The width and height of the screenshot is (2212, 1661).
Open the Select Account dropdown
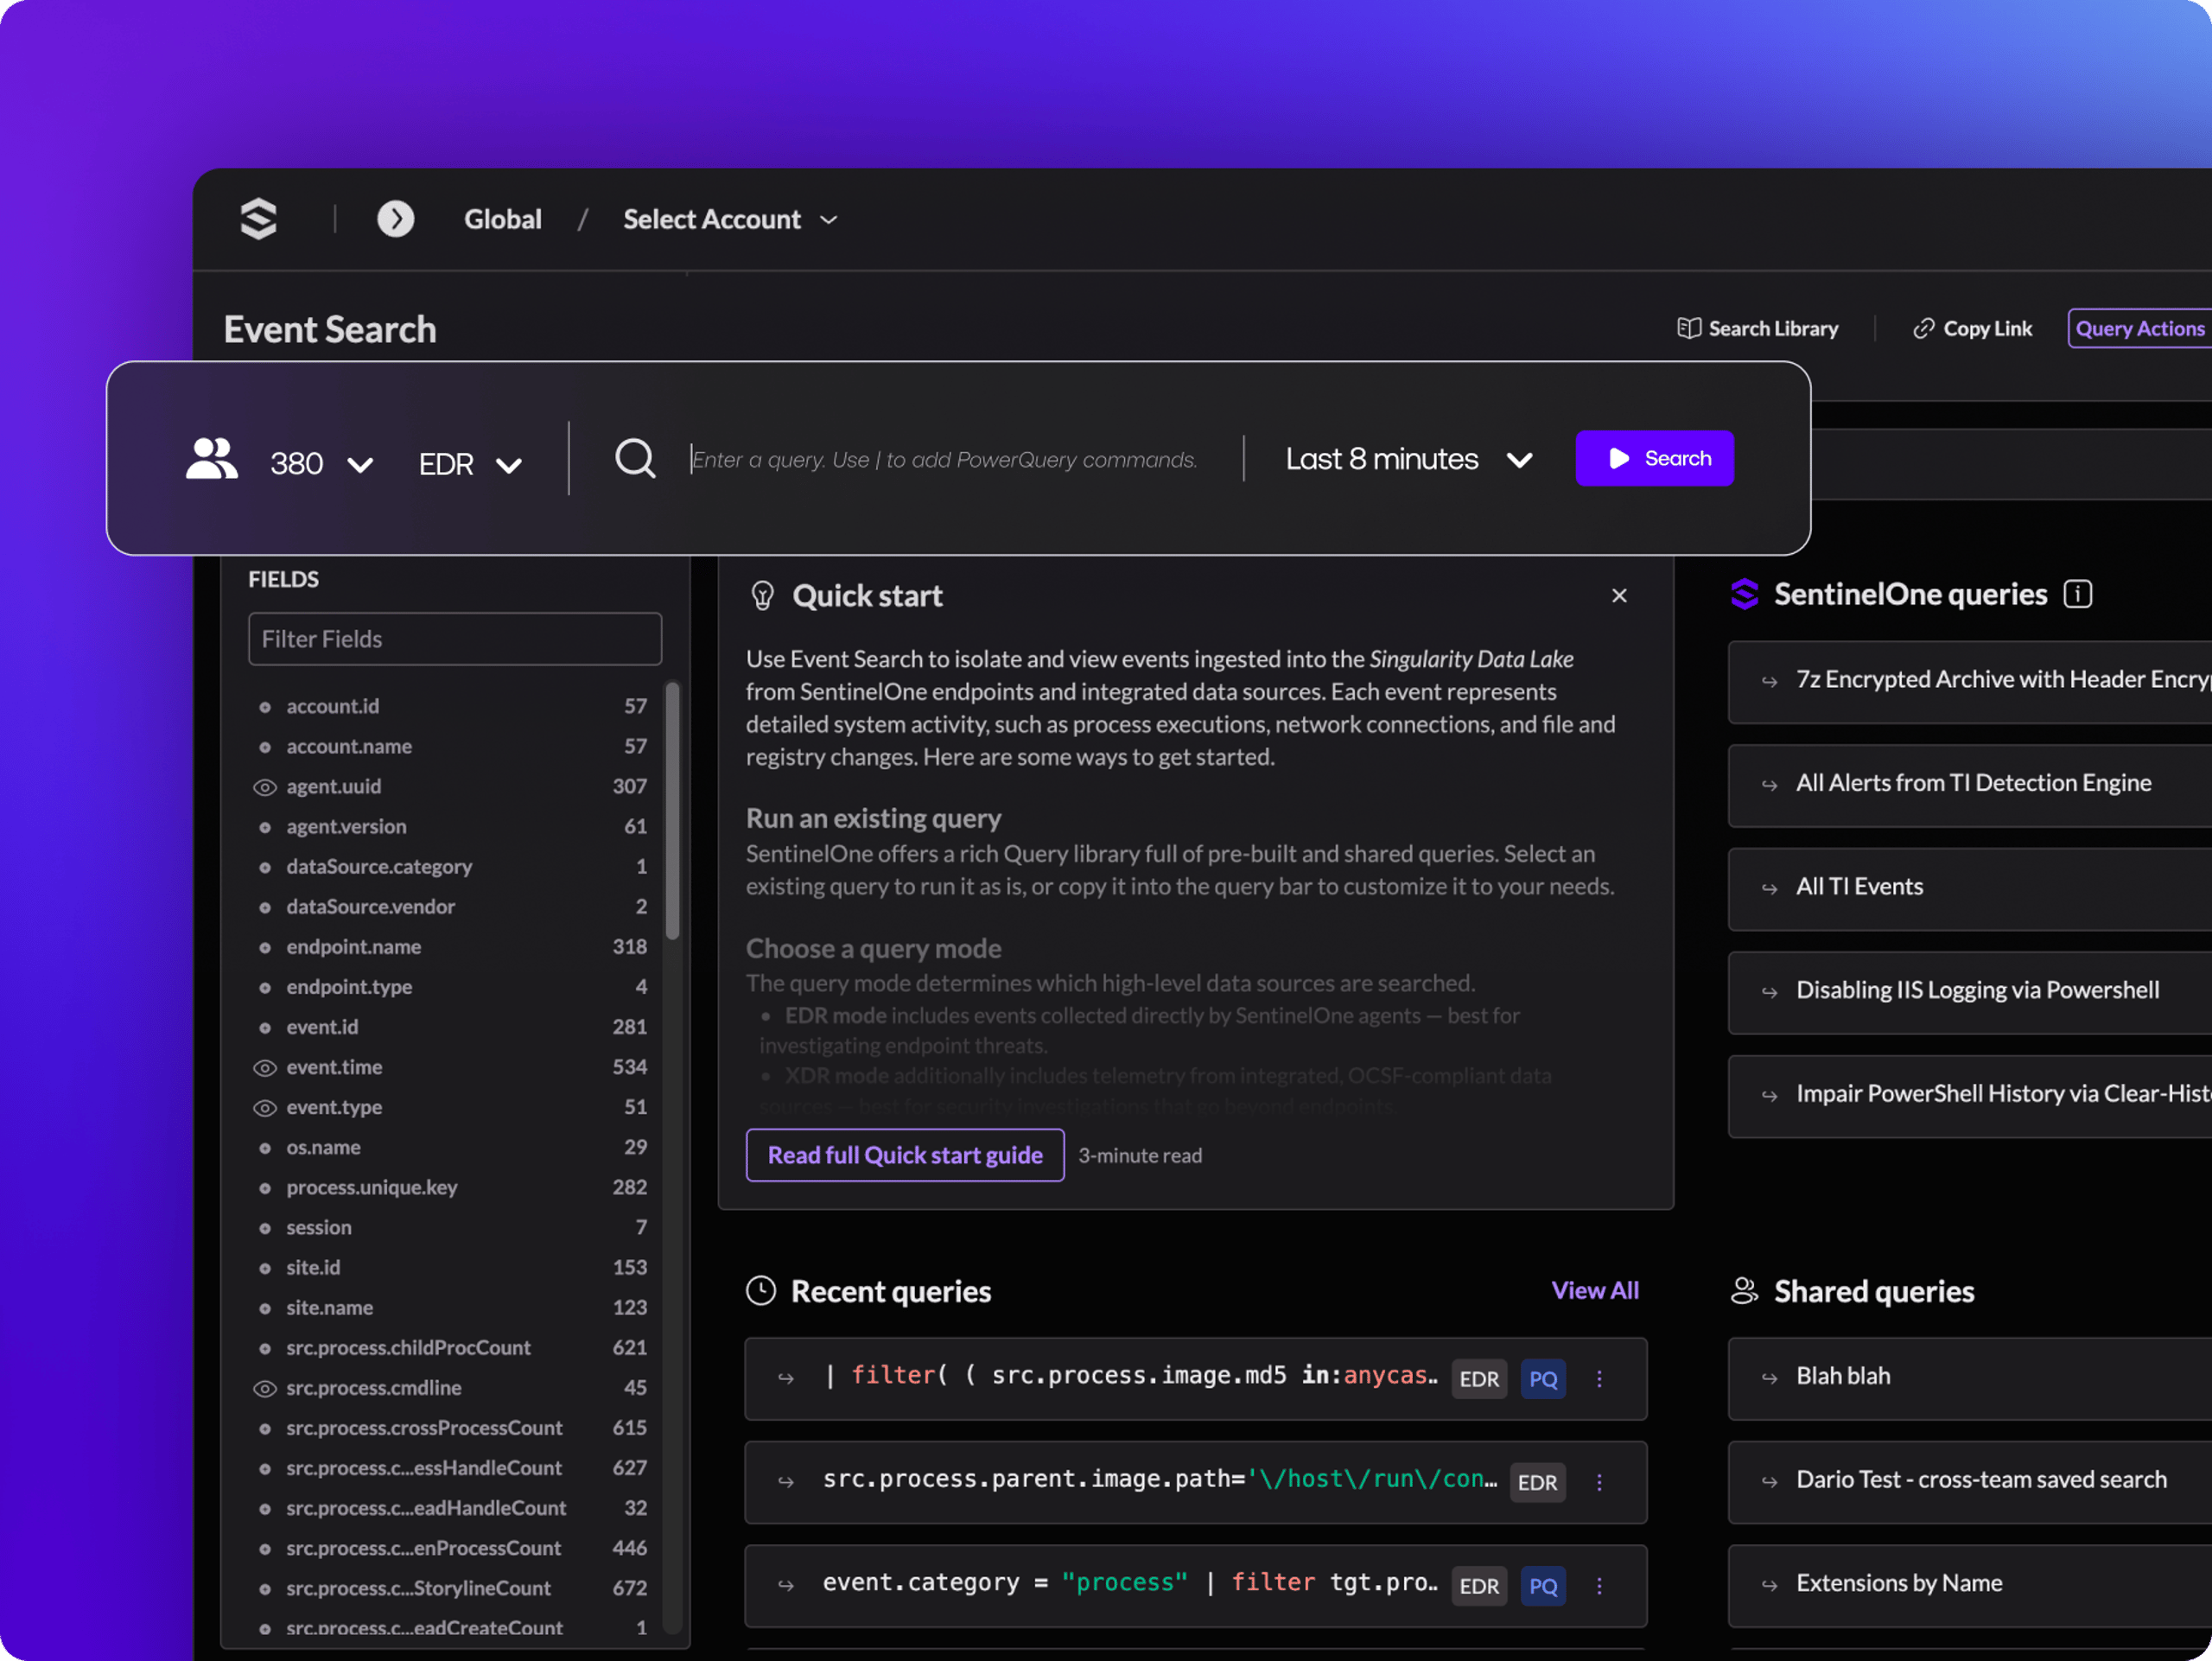click(730, 219)
